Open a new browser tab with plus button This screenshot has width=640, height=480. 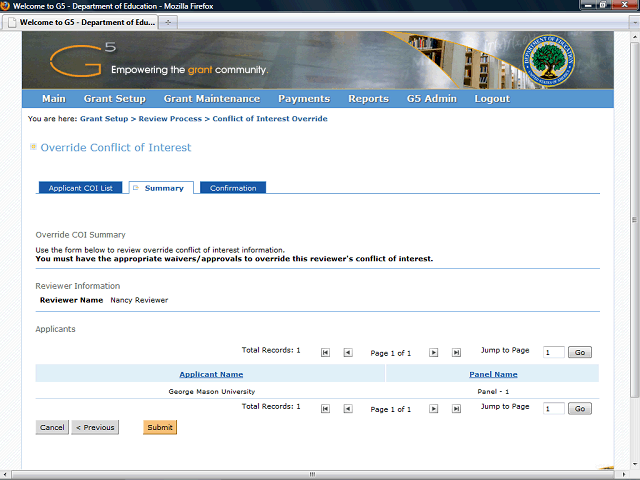168,22
